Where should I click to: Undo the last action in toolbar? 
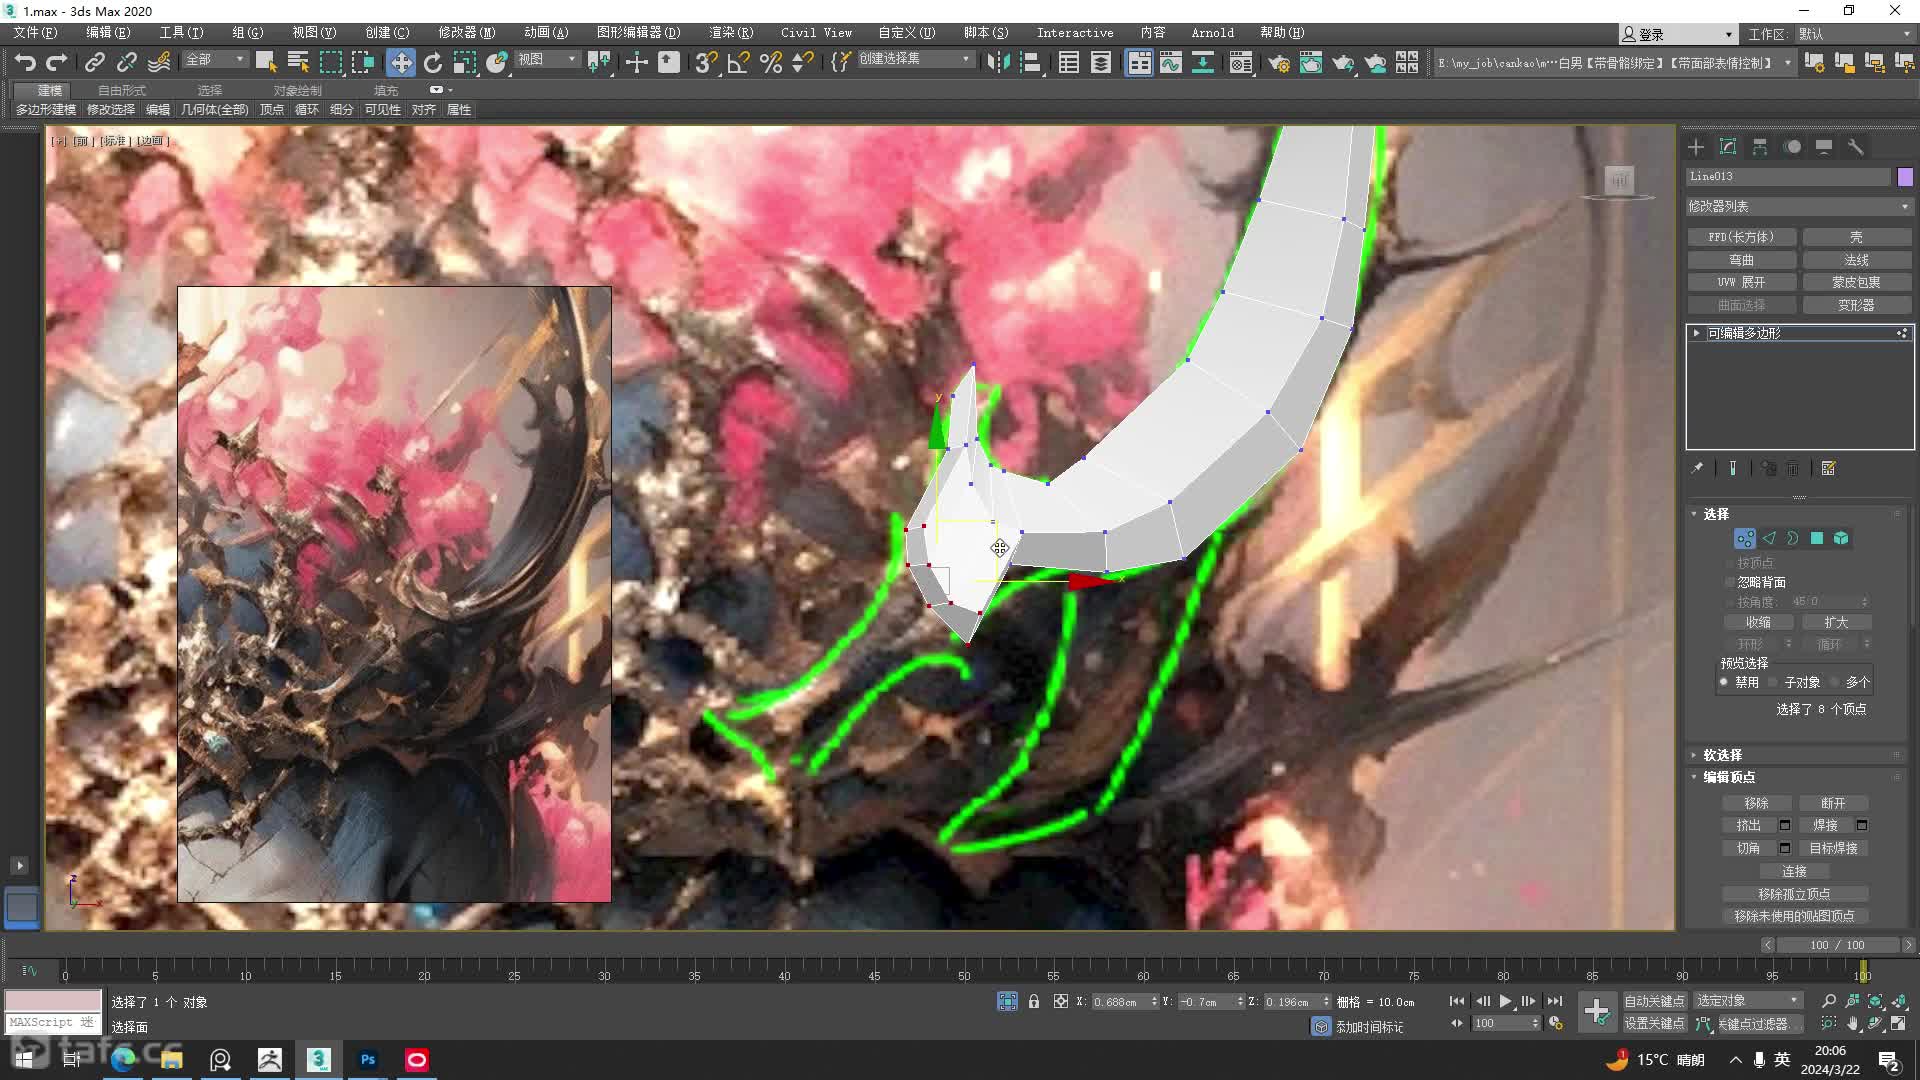25,62
